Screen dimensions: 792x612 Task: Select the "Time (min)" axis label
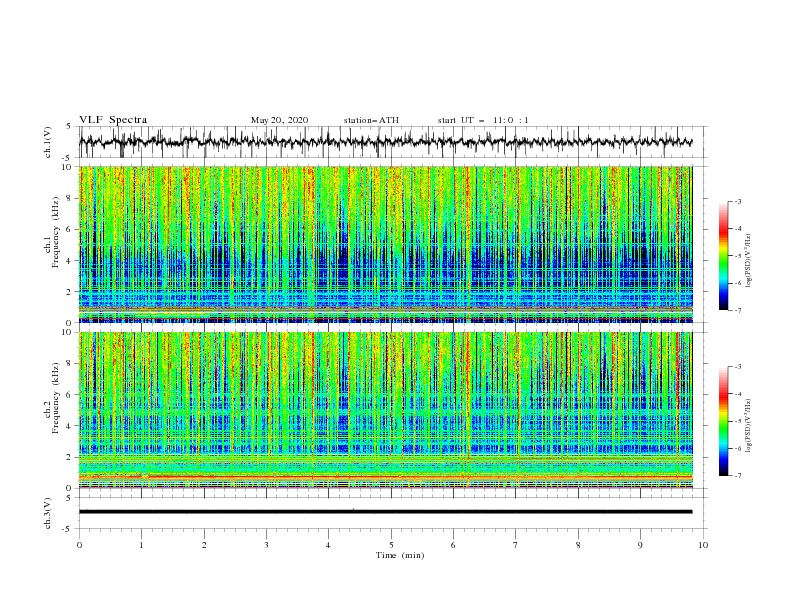(400, 555)
